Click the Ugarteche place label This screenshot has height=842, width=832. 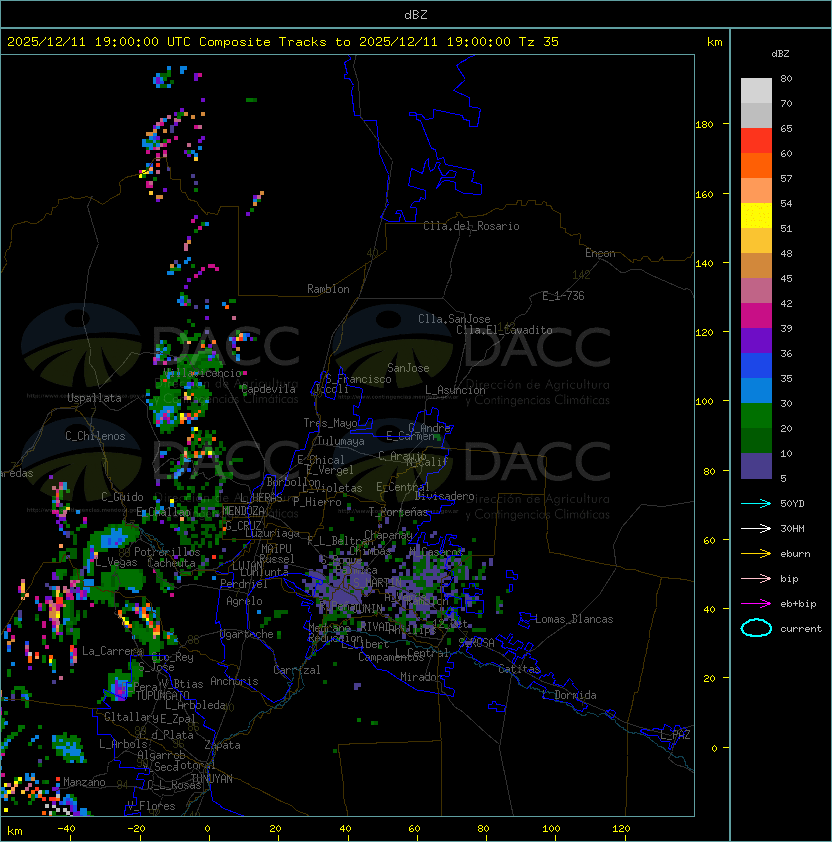pos(247,634)
